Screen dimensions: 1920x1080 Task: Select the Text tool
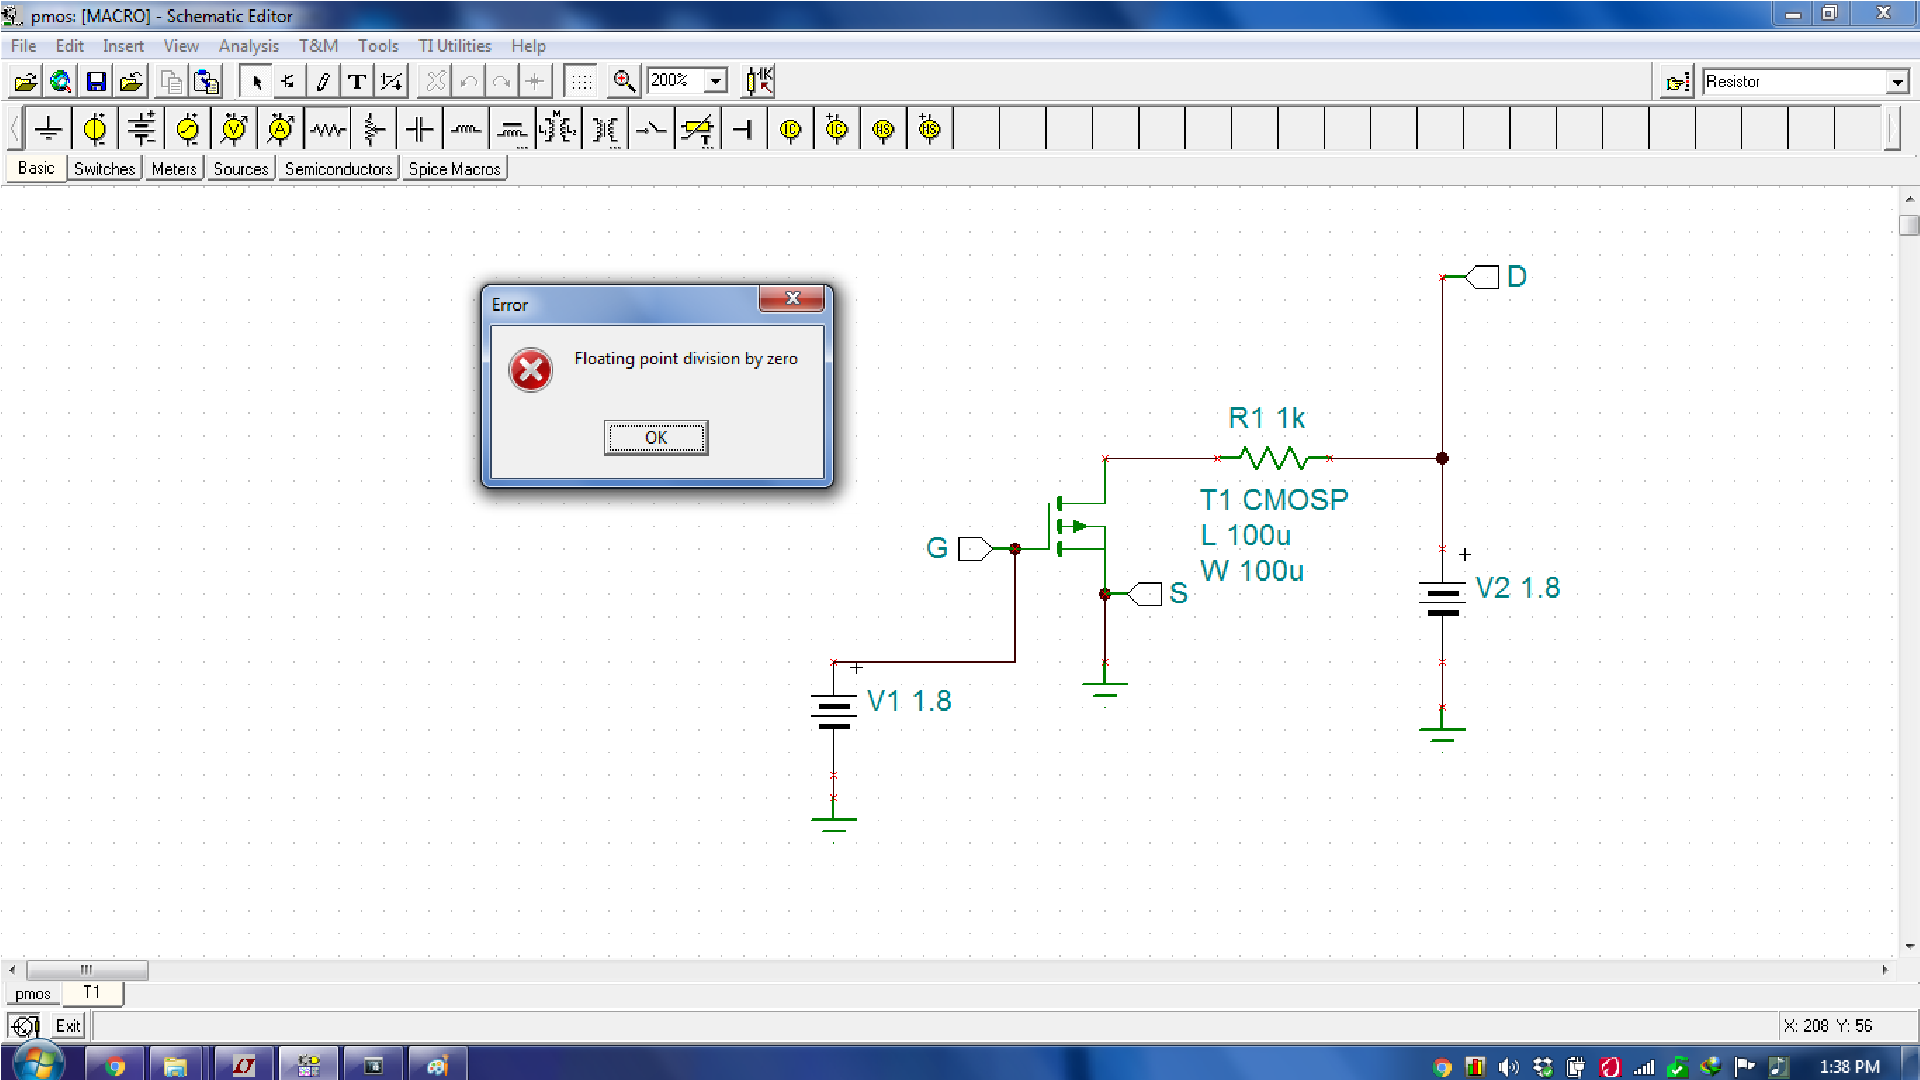(x=356, y=81)
